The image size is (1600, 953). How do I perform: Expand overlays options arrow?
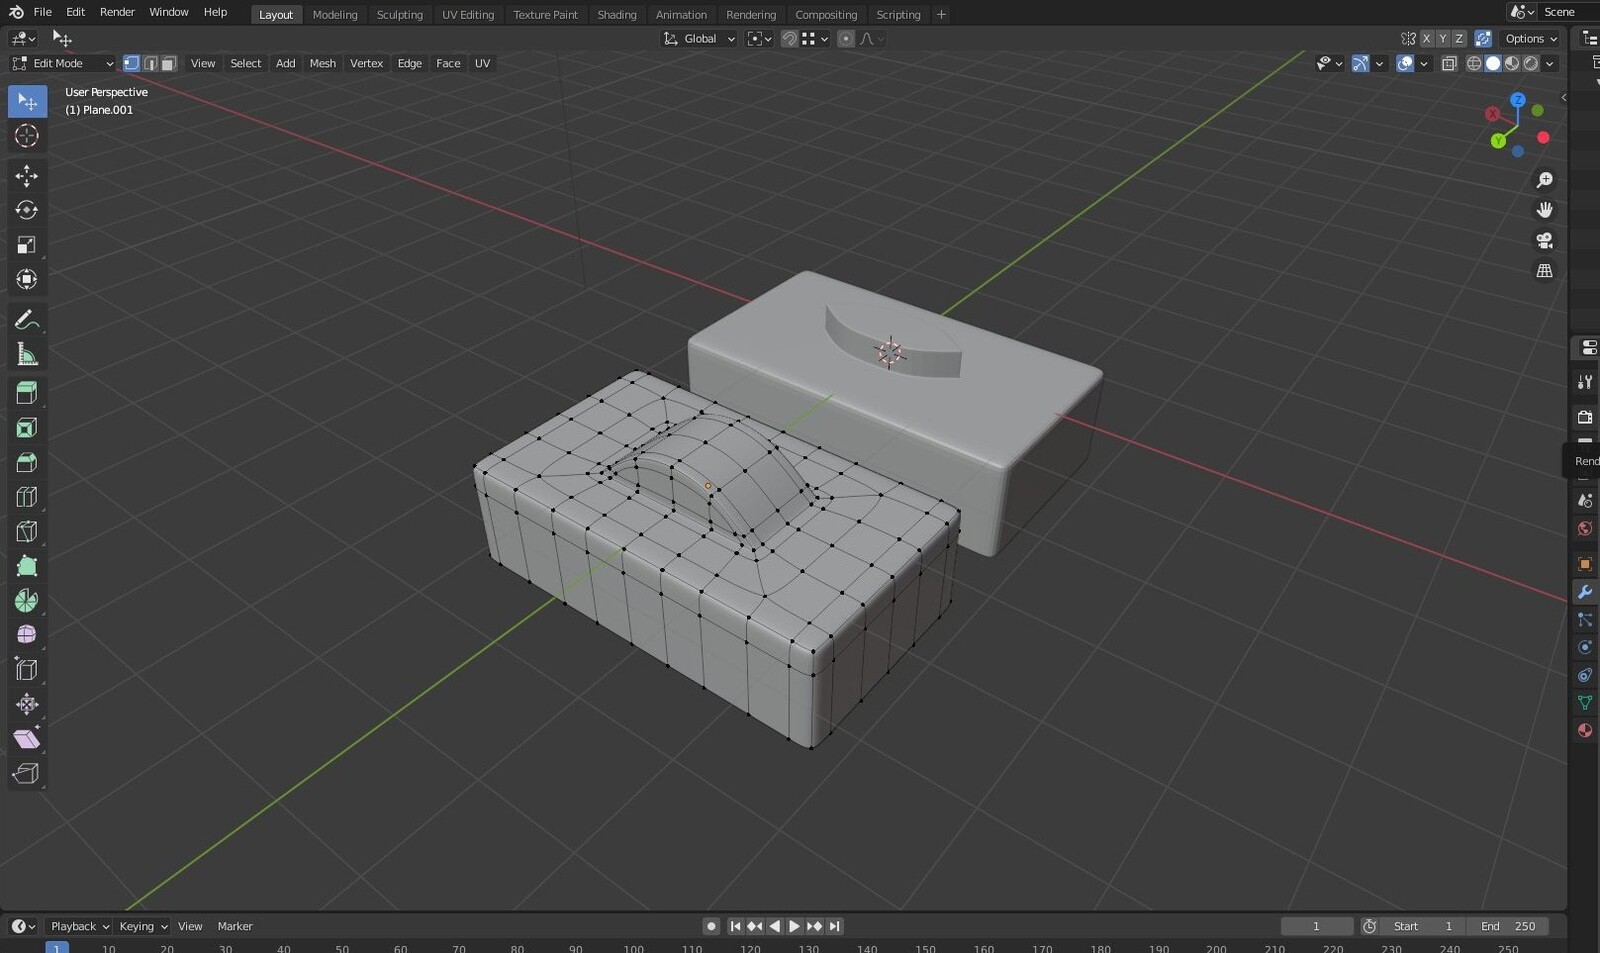pyautogui.click(x=1424, y=63)
